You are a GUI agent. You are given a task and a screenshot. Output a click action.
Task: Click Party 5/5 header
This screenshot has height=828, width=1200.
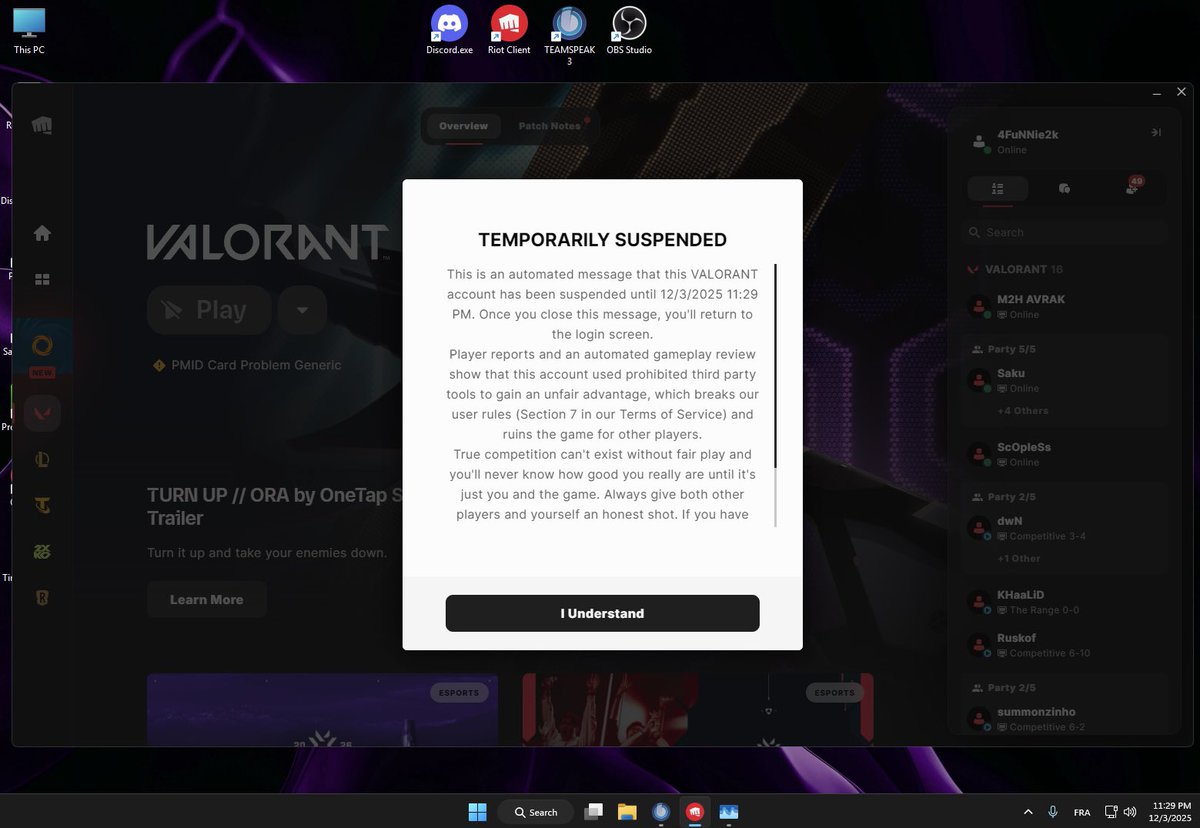[x=1004, y=350]
